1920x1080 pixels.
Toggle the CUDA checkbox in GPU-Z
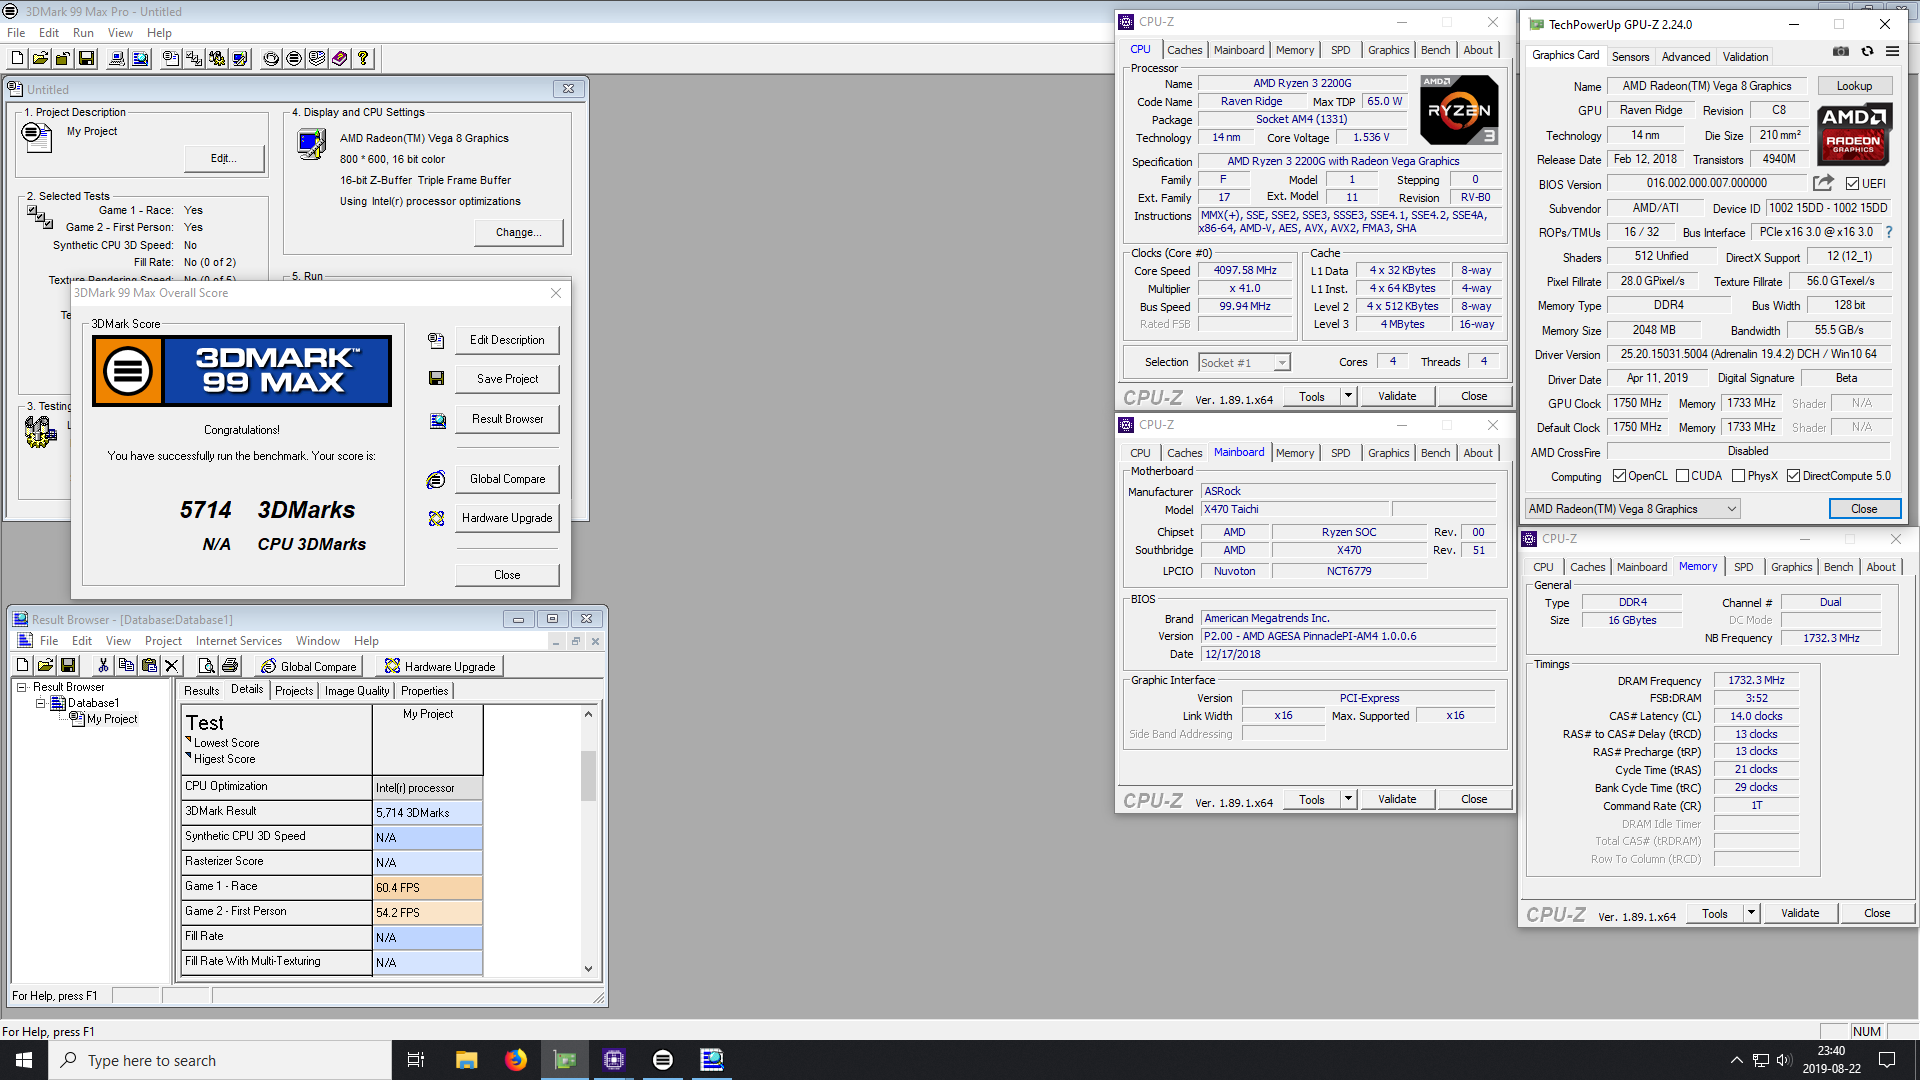pos(1682,476)
